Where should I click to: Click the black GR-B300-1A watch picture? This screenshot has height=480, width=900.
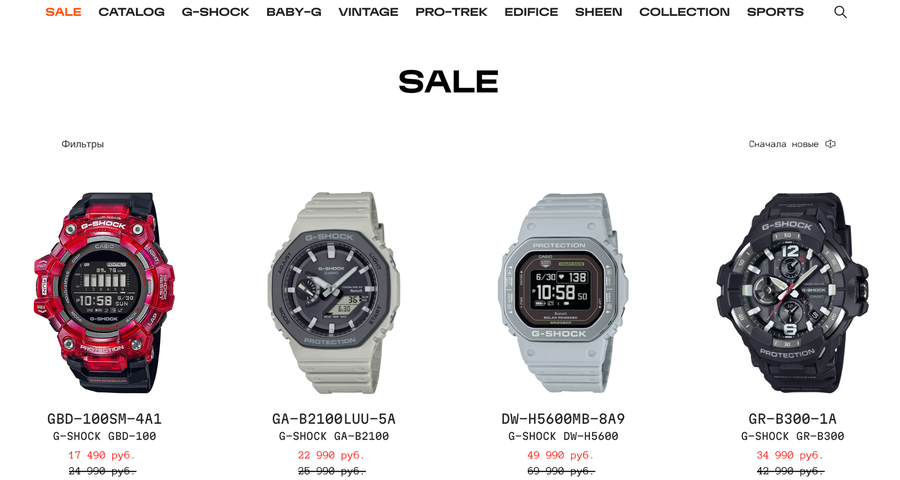(x=792, y=293)
